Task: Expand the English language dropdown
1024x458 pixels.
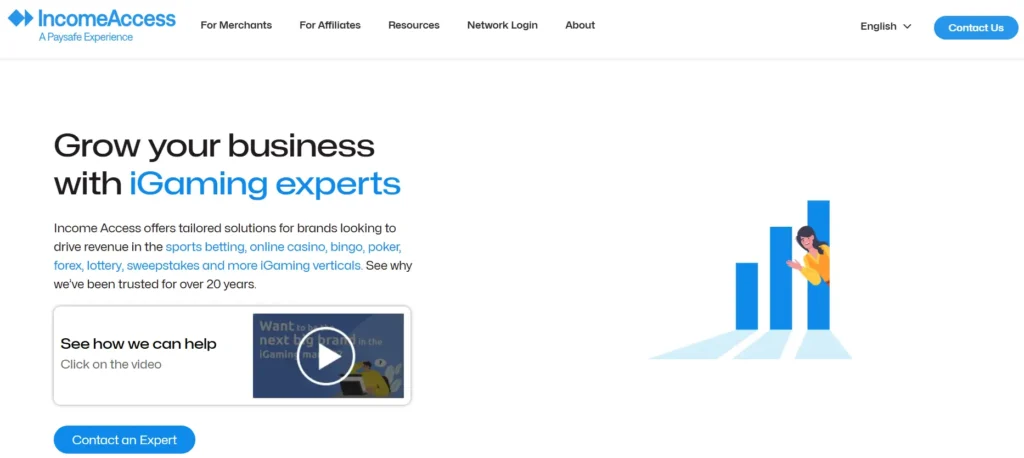Action: click(886, 27)
